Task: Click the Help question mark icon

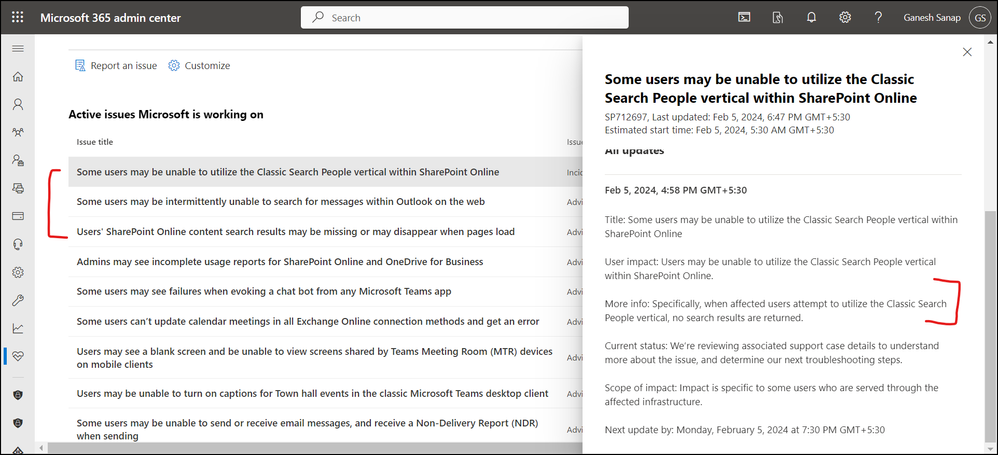Action: (878, 17)
